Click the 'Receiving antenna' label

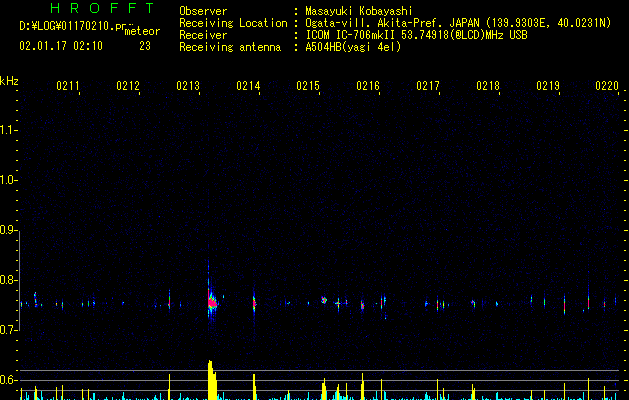tap(230, 47)
